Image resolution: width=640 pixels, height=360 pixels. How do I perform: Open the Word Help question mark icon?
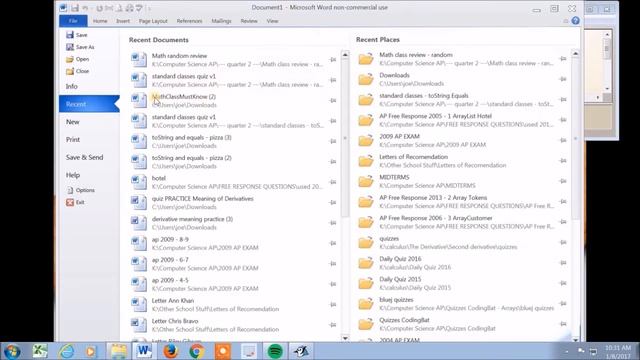[x=576, y=20]
